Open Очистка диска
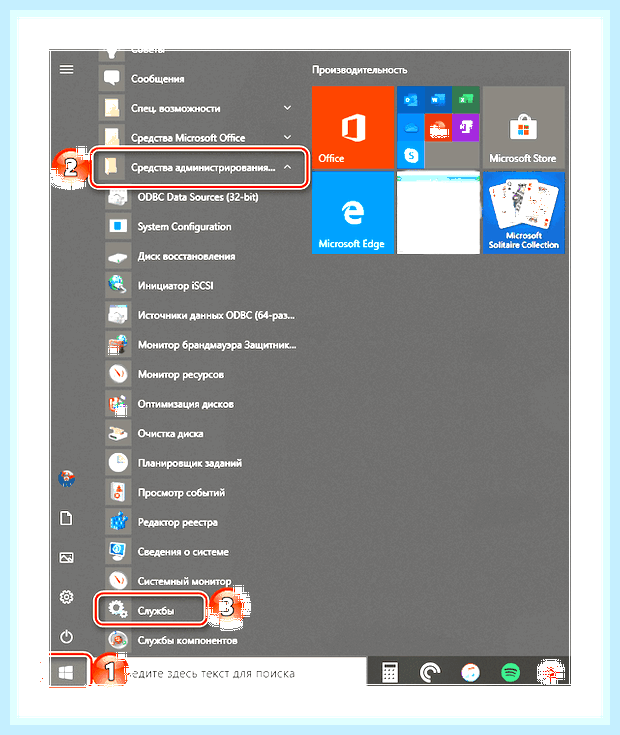The image size is (620, 735). (x=200, y=434)
